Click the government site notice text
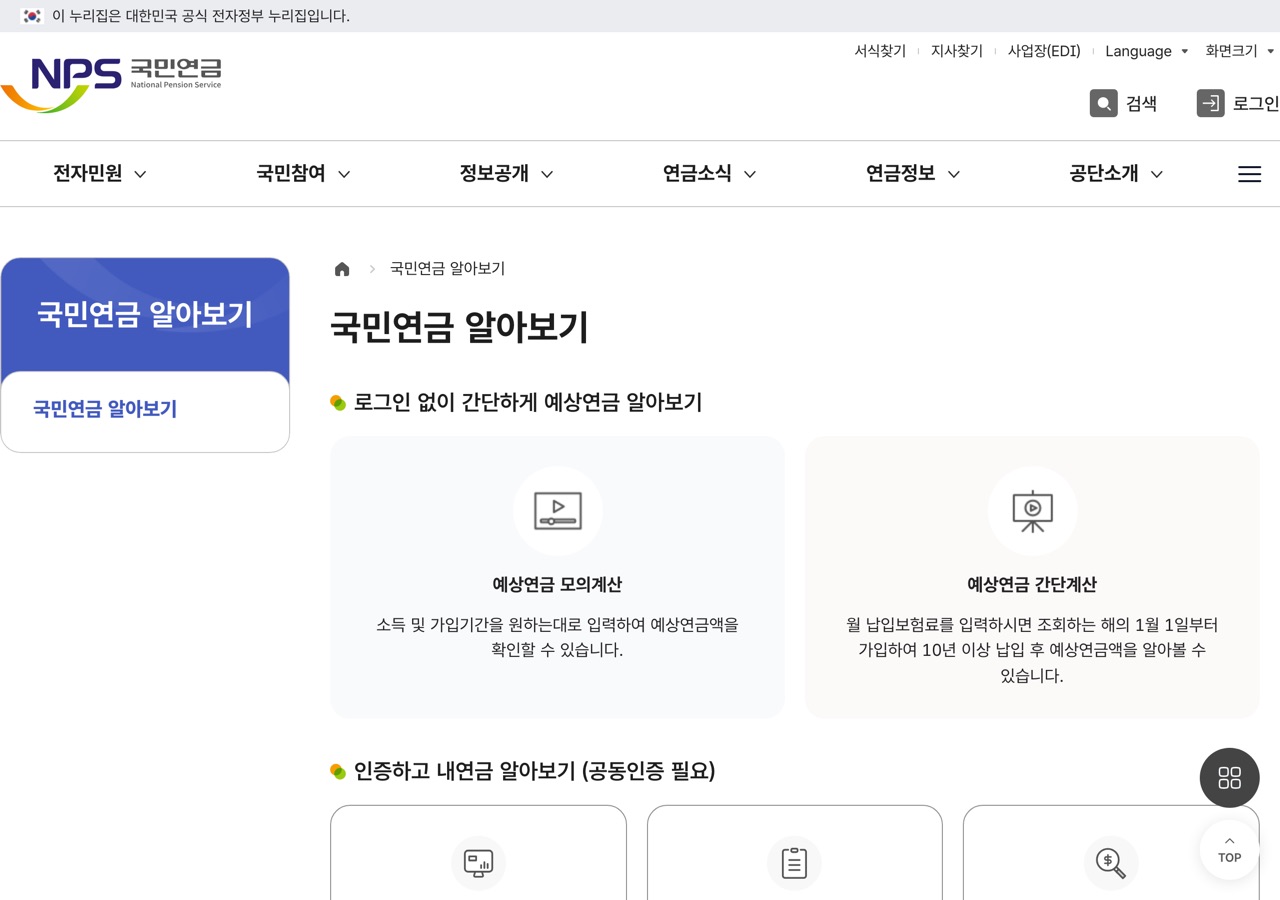 coord(201,16)
